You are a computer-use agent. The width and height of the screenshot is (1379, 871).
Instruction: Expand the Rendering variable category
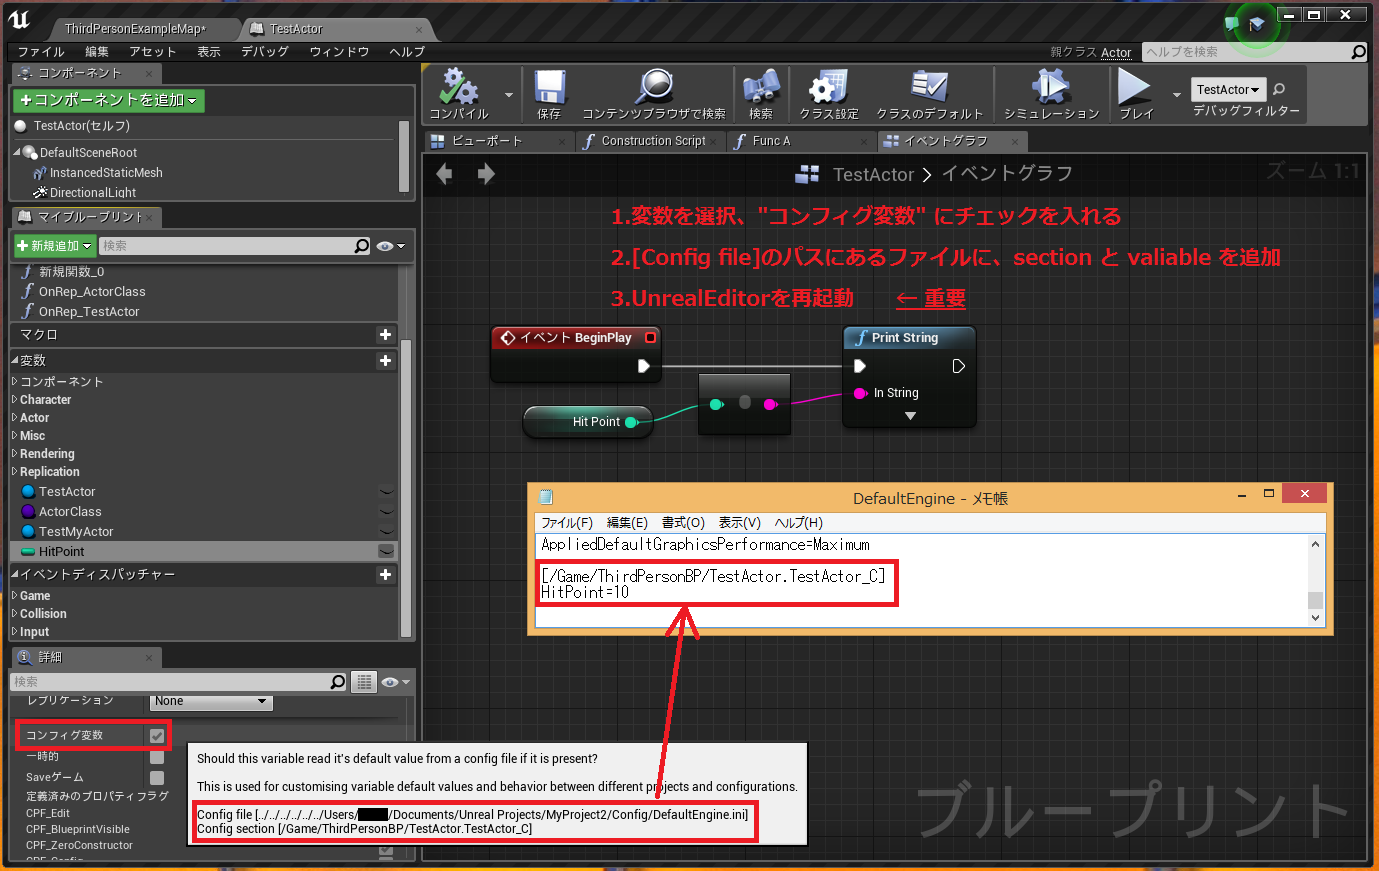(x=15, y=454)
